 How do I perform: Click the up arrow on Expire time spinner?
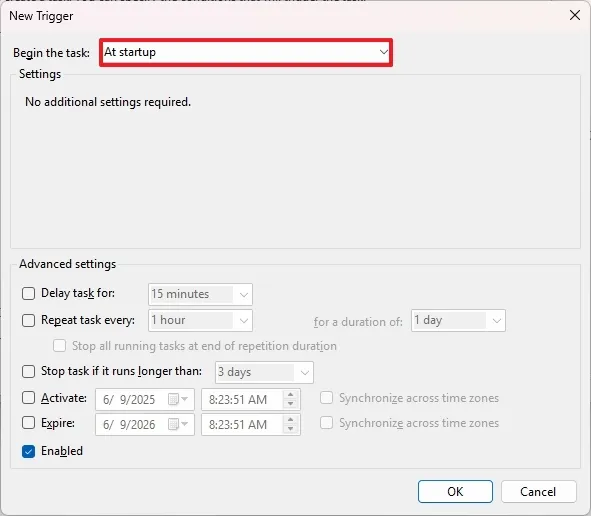(x=290, y=420)
